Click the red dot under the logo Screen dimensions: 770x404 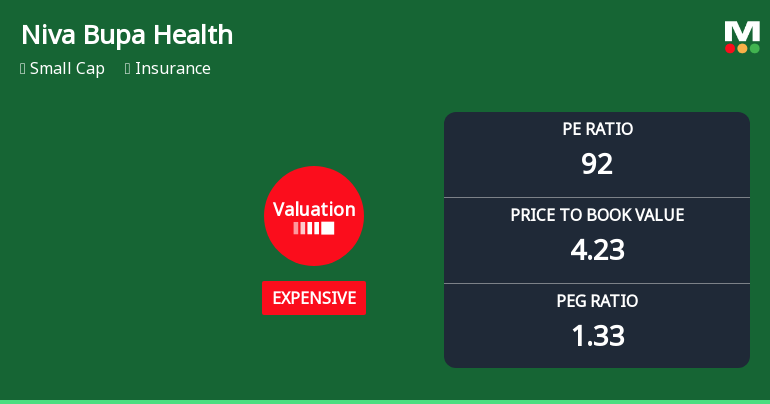tap(730, 48)
